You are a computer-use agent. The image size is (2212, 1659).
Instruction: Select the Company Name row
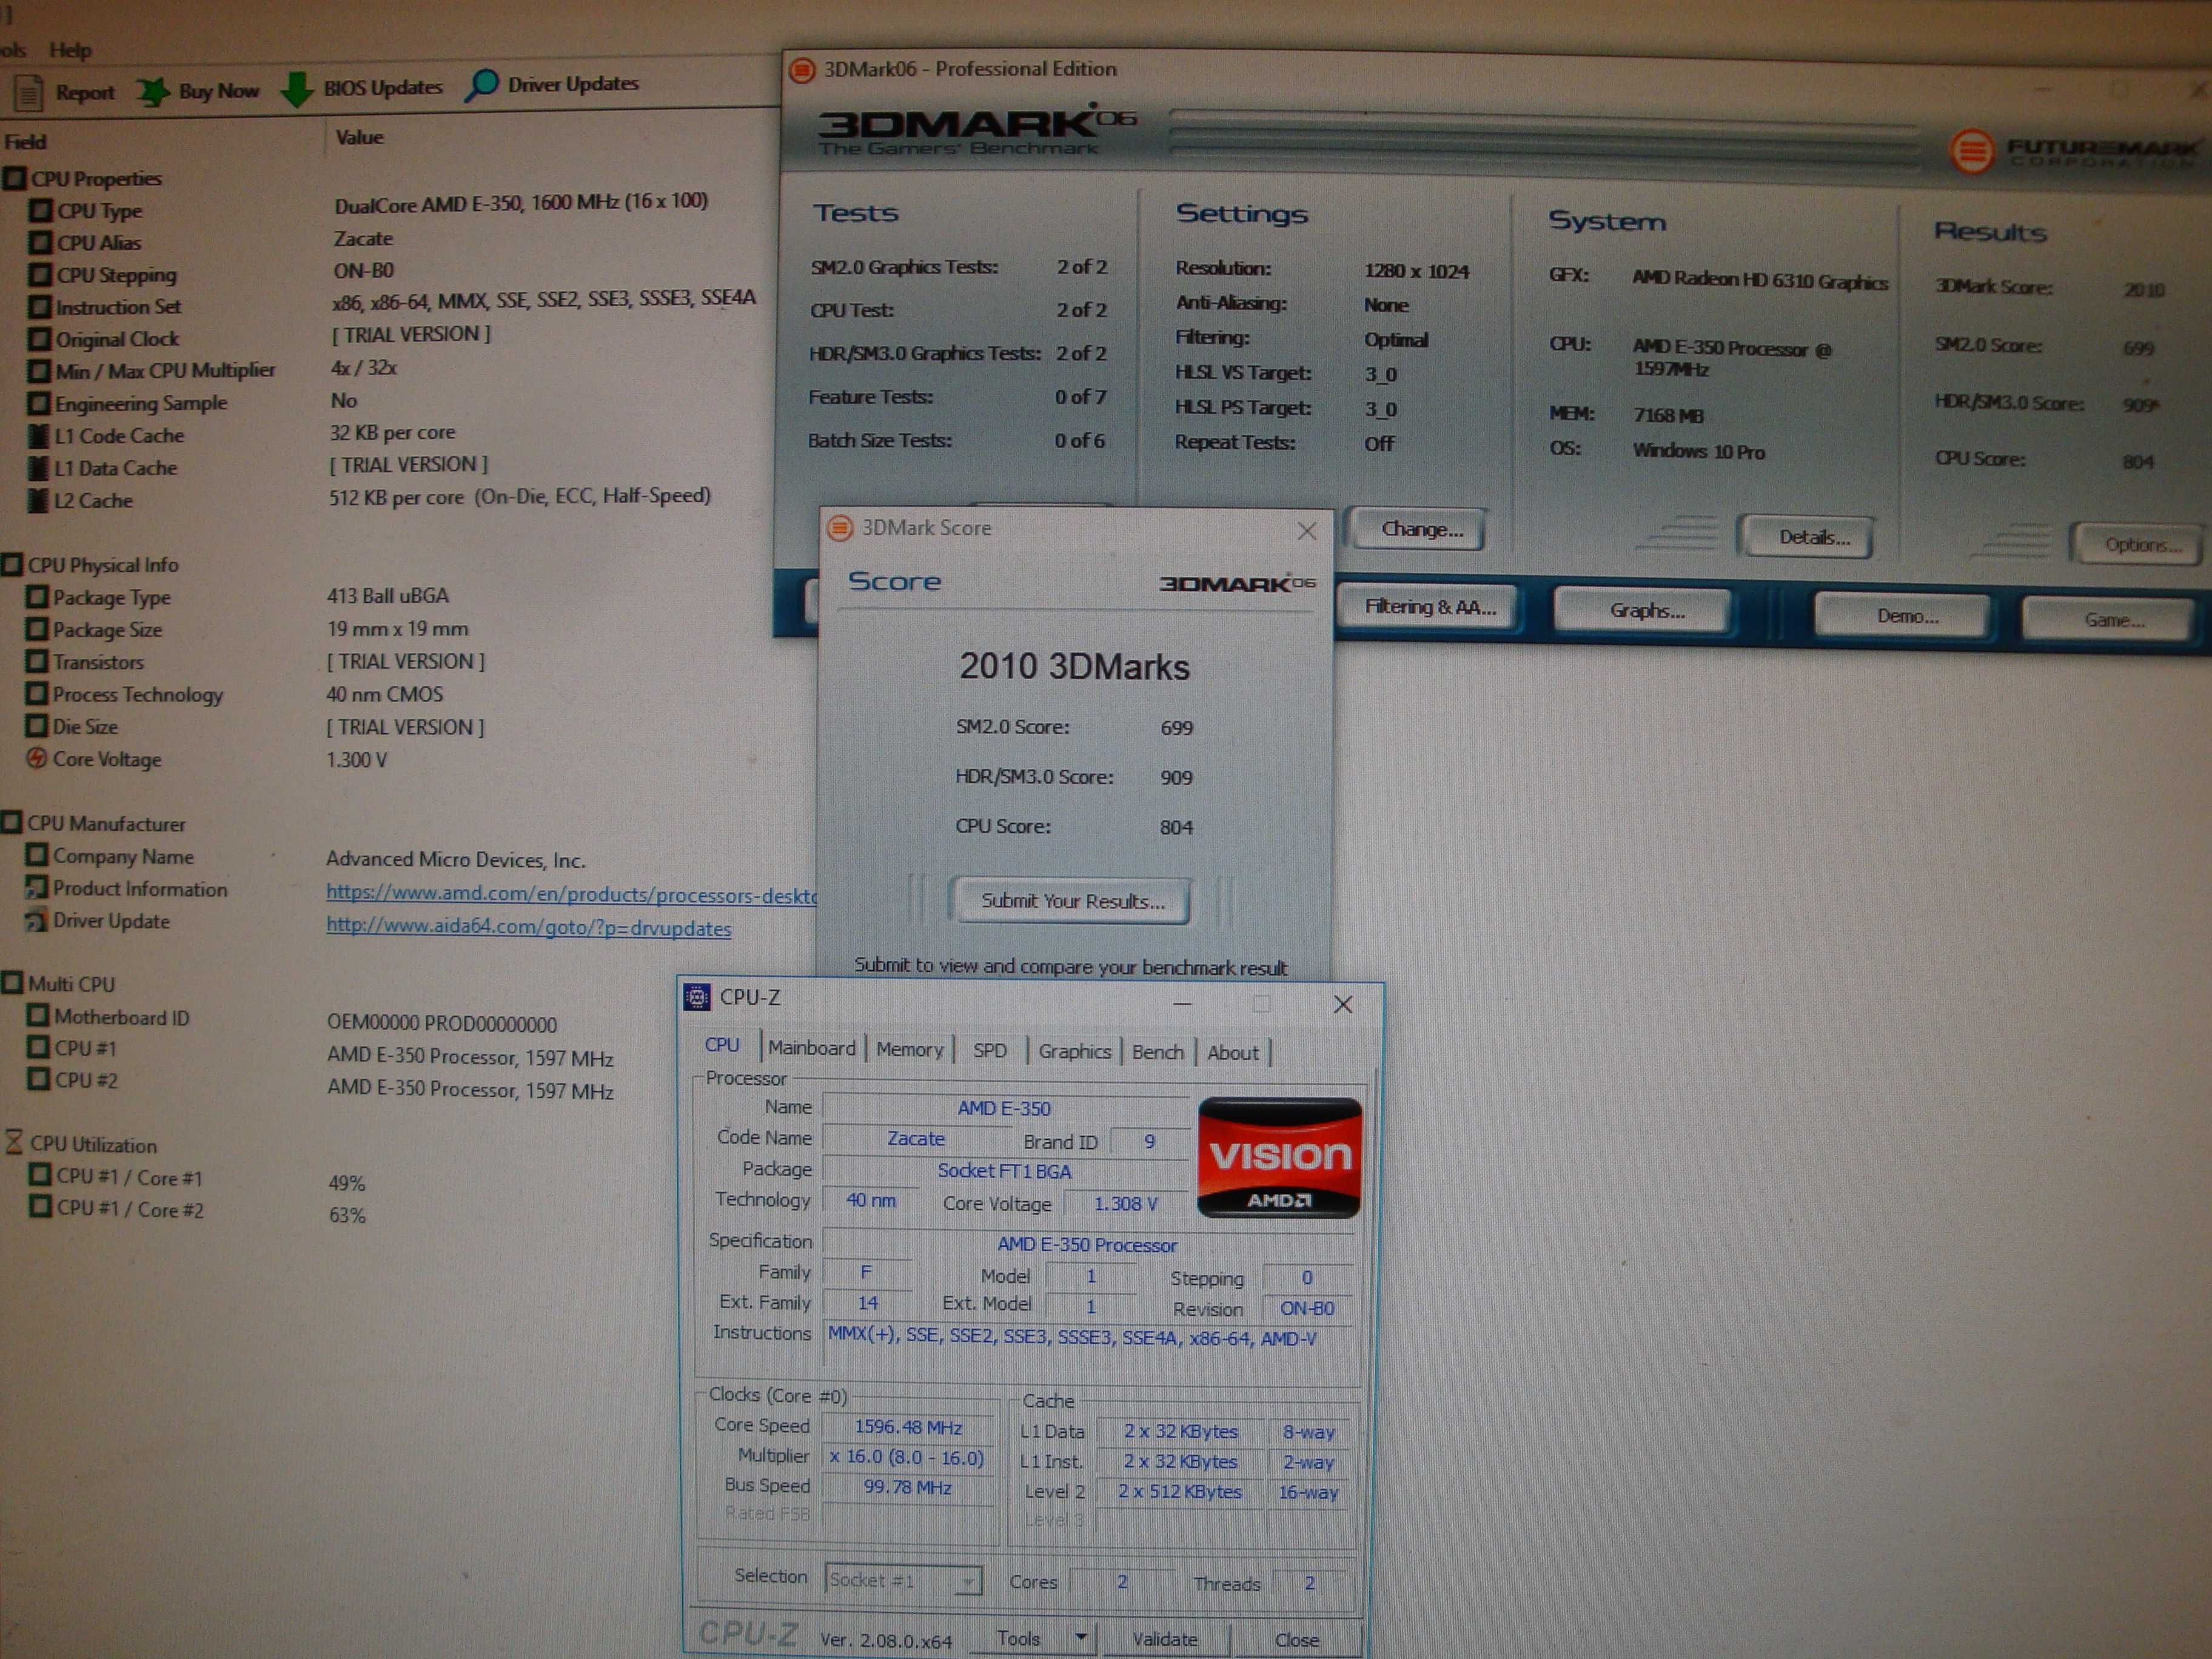[306, 857]
